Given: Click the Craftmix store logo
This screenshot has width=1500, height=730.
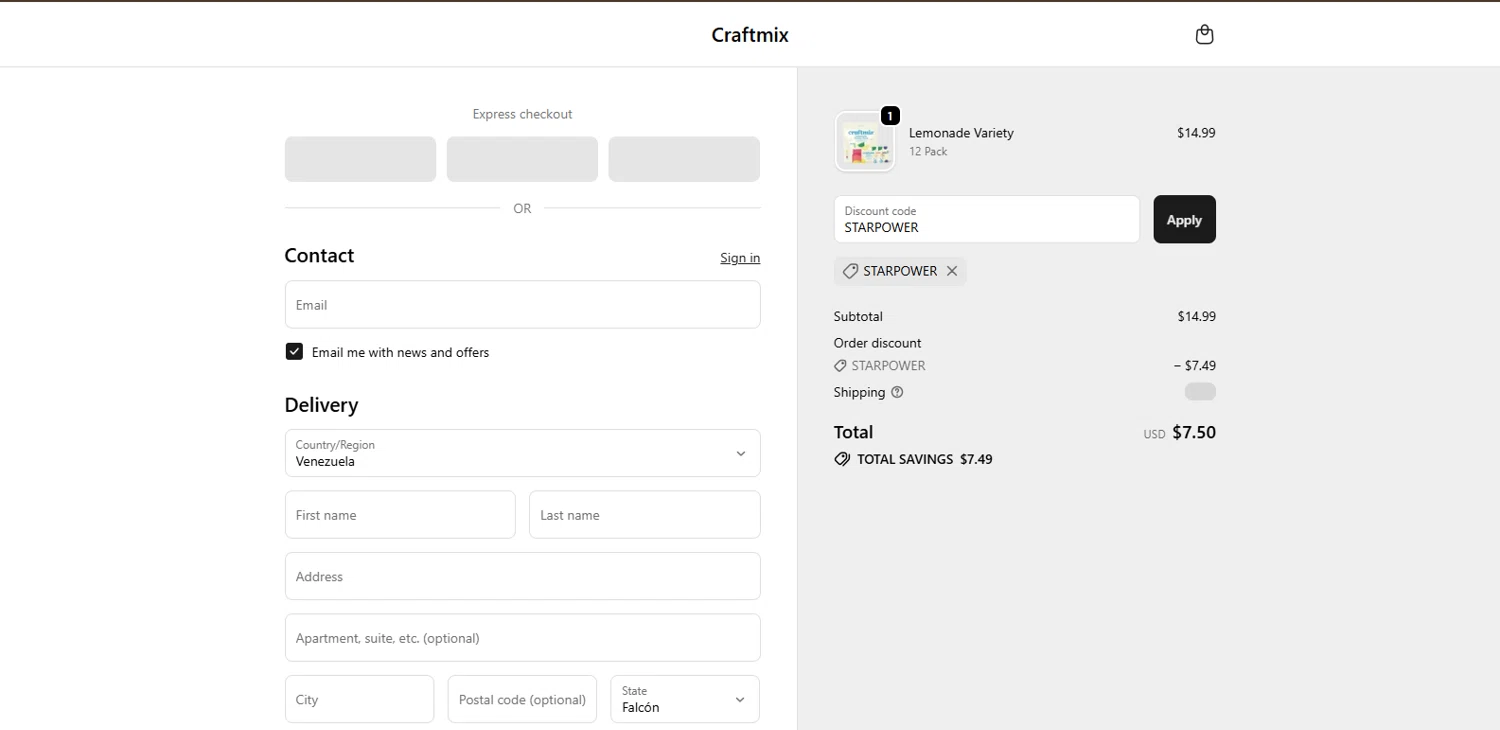Looking at the screenshot, I should click(750, 35).
